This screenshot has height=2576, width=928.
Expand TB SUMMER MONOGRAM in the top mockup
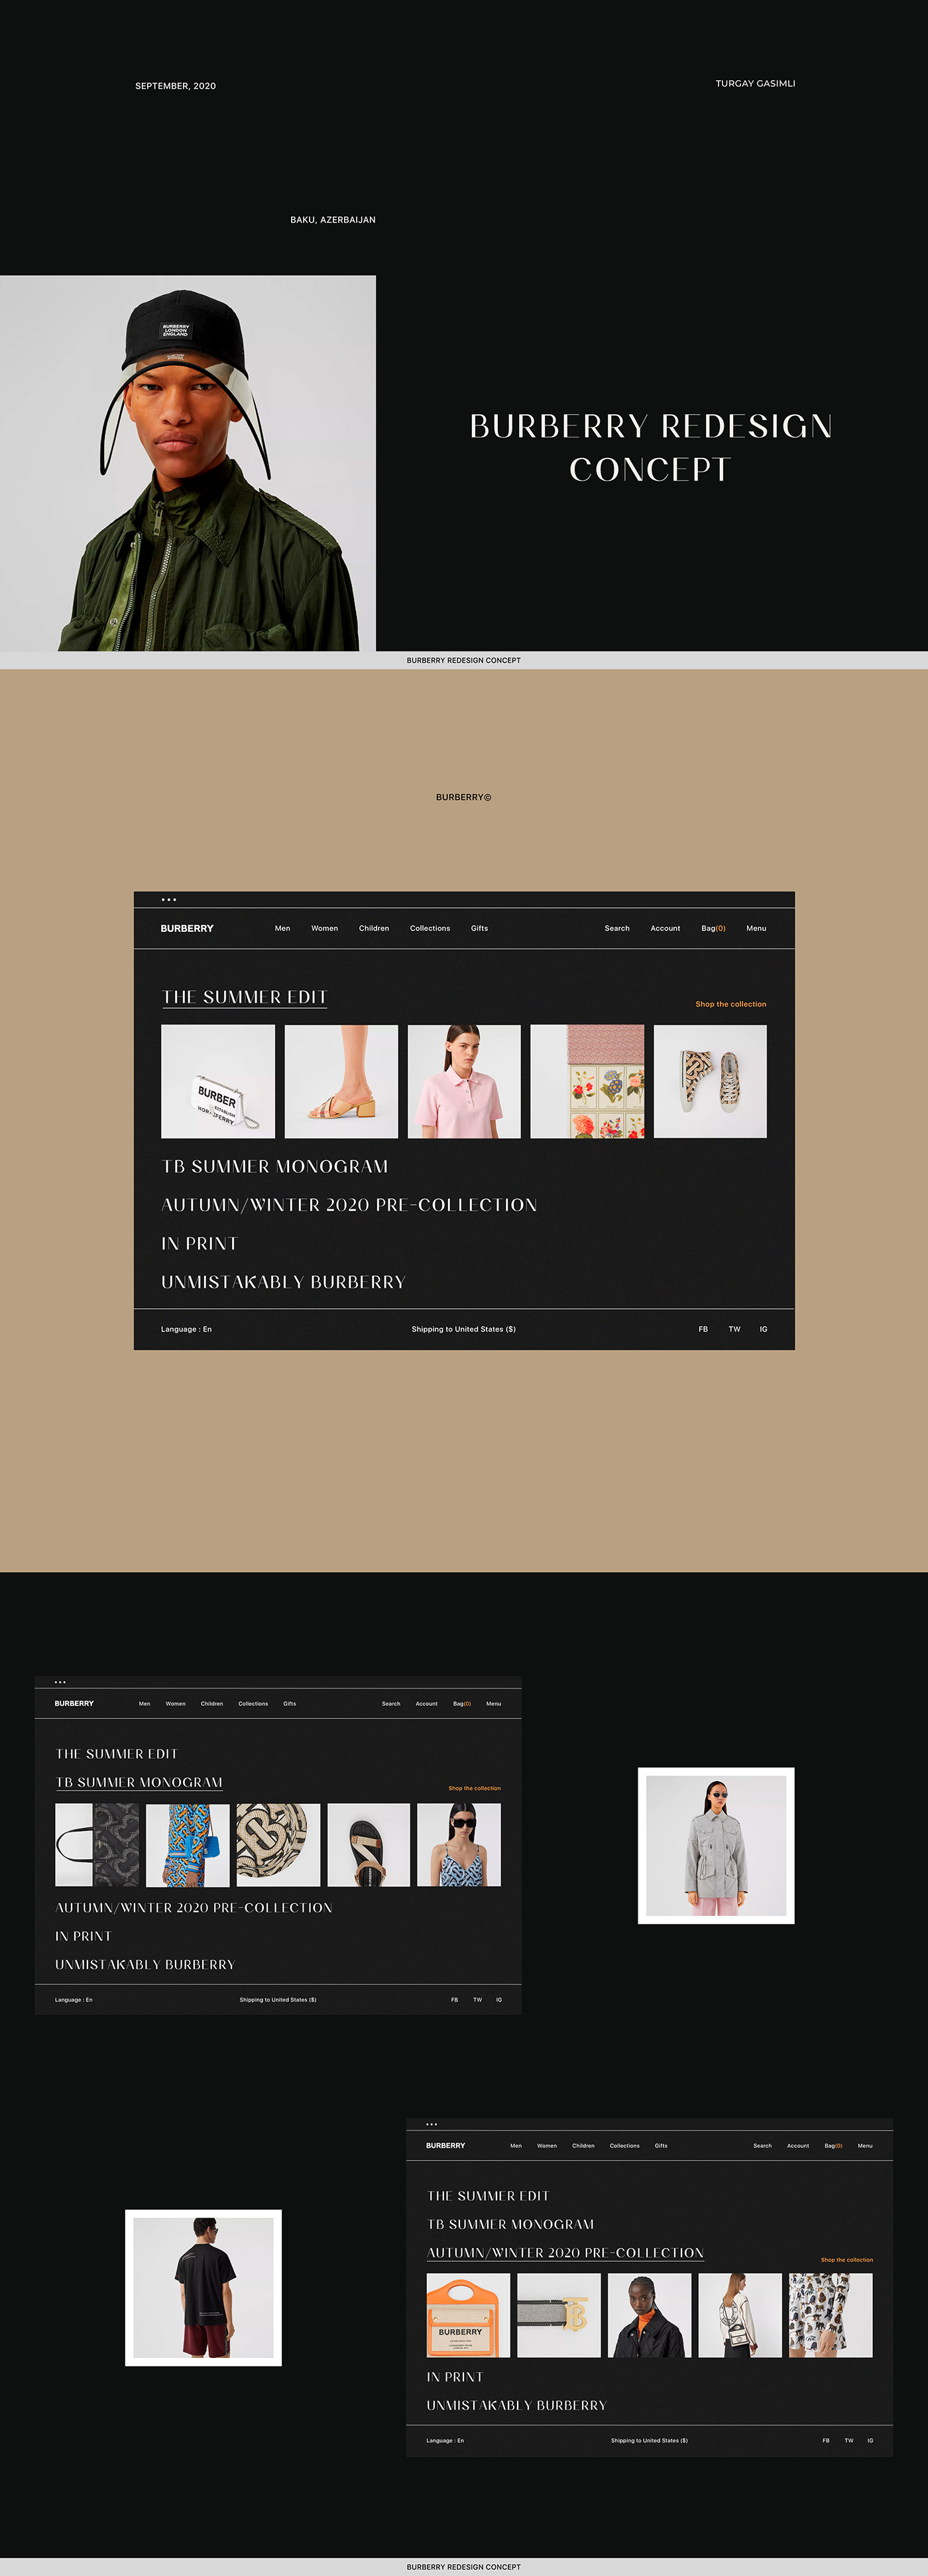(275, 1166)
